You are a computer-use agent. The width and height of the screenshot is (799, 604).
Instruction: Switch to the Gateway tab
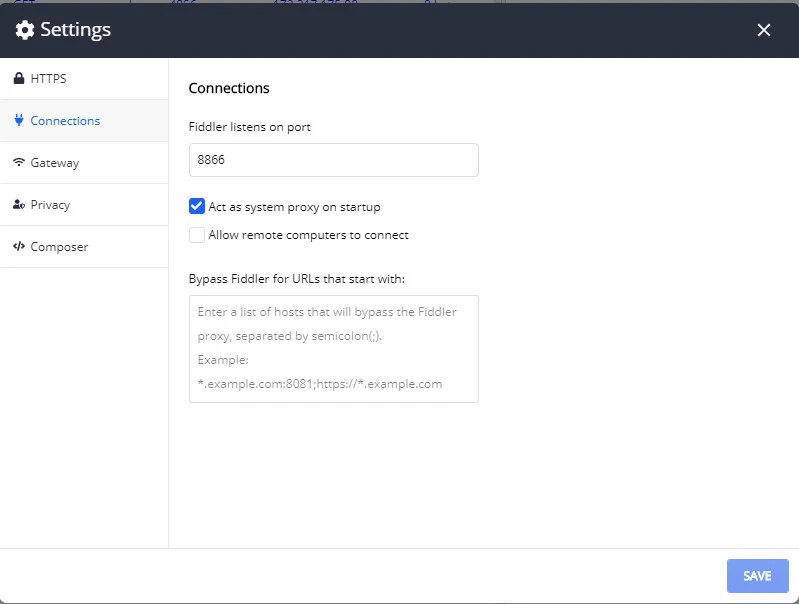[x=84, y=163]
